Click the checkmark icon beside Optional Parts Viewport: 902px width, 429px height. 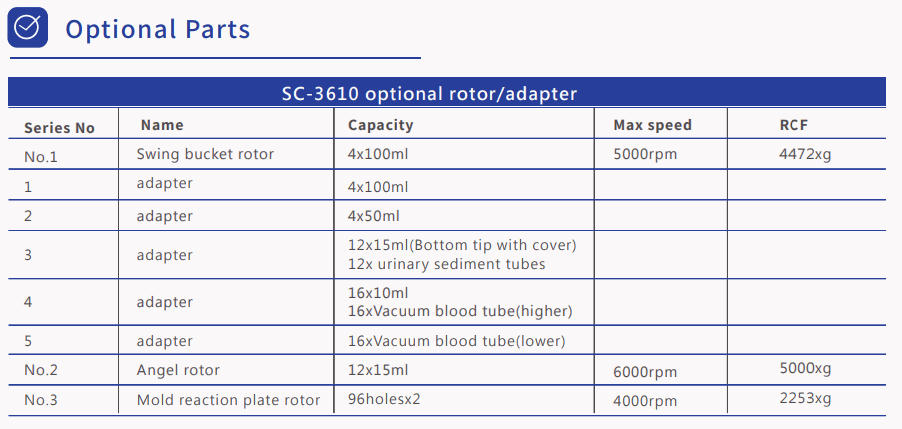click(27, 28)
